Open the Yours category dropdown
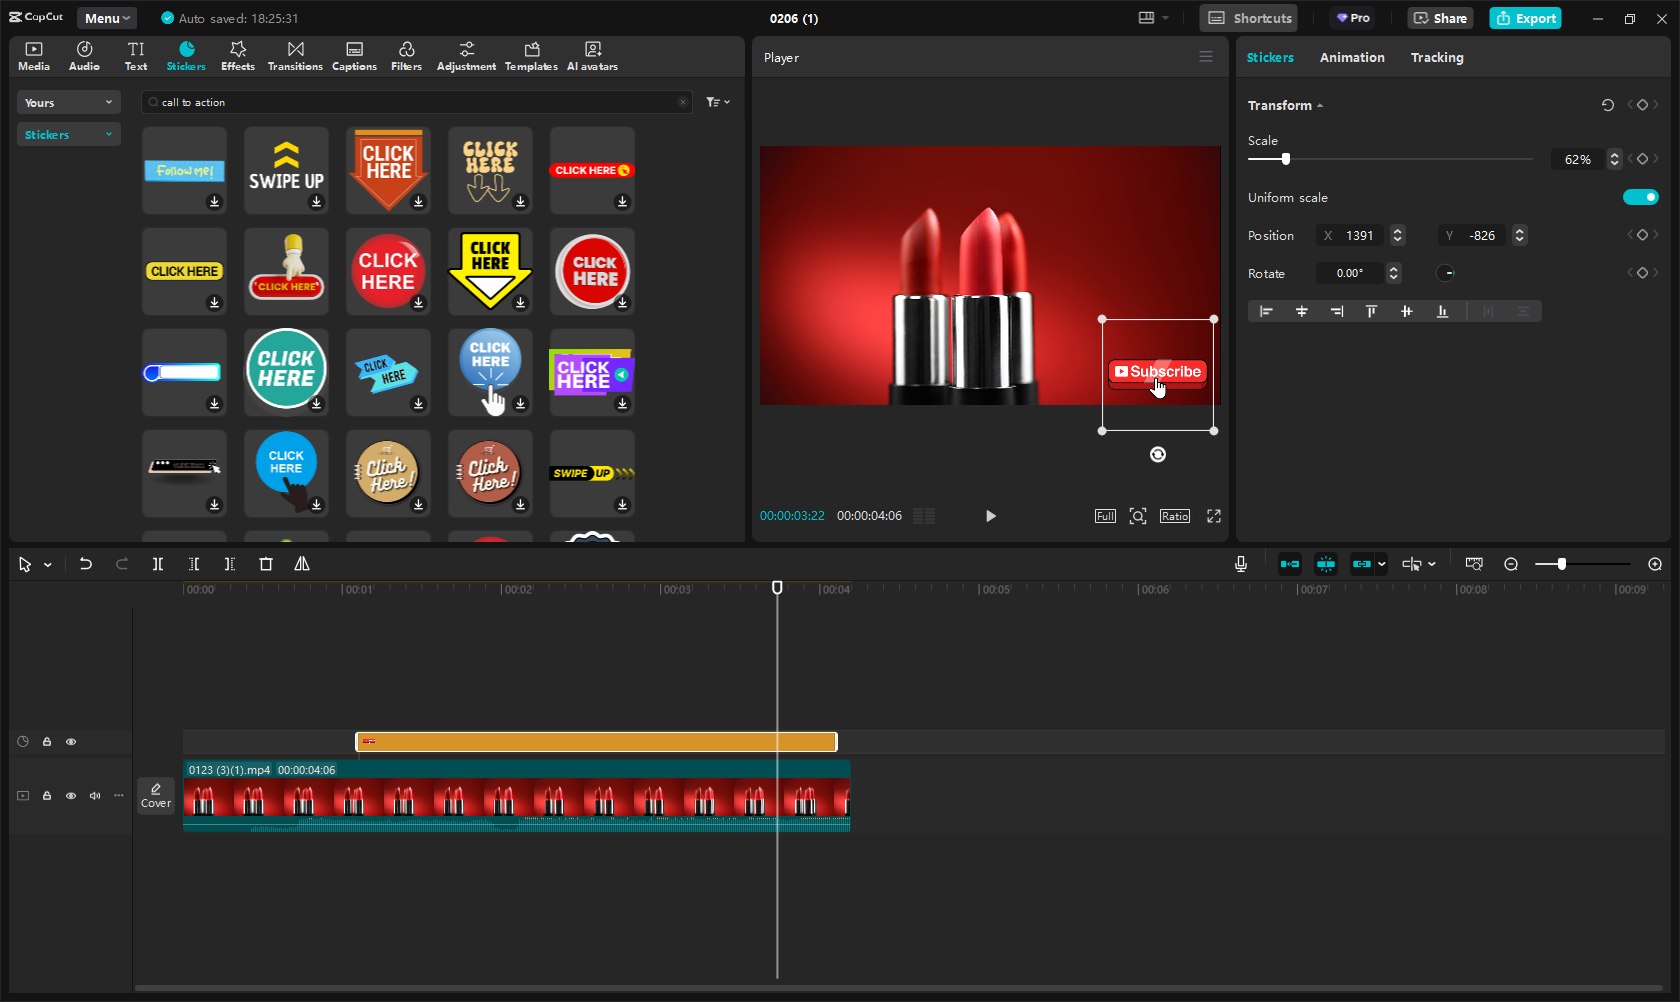 [x=68, y=103]
